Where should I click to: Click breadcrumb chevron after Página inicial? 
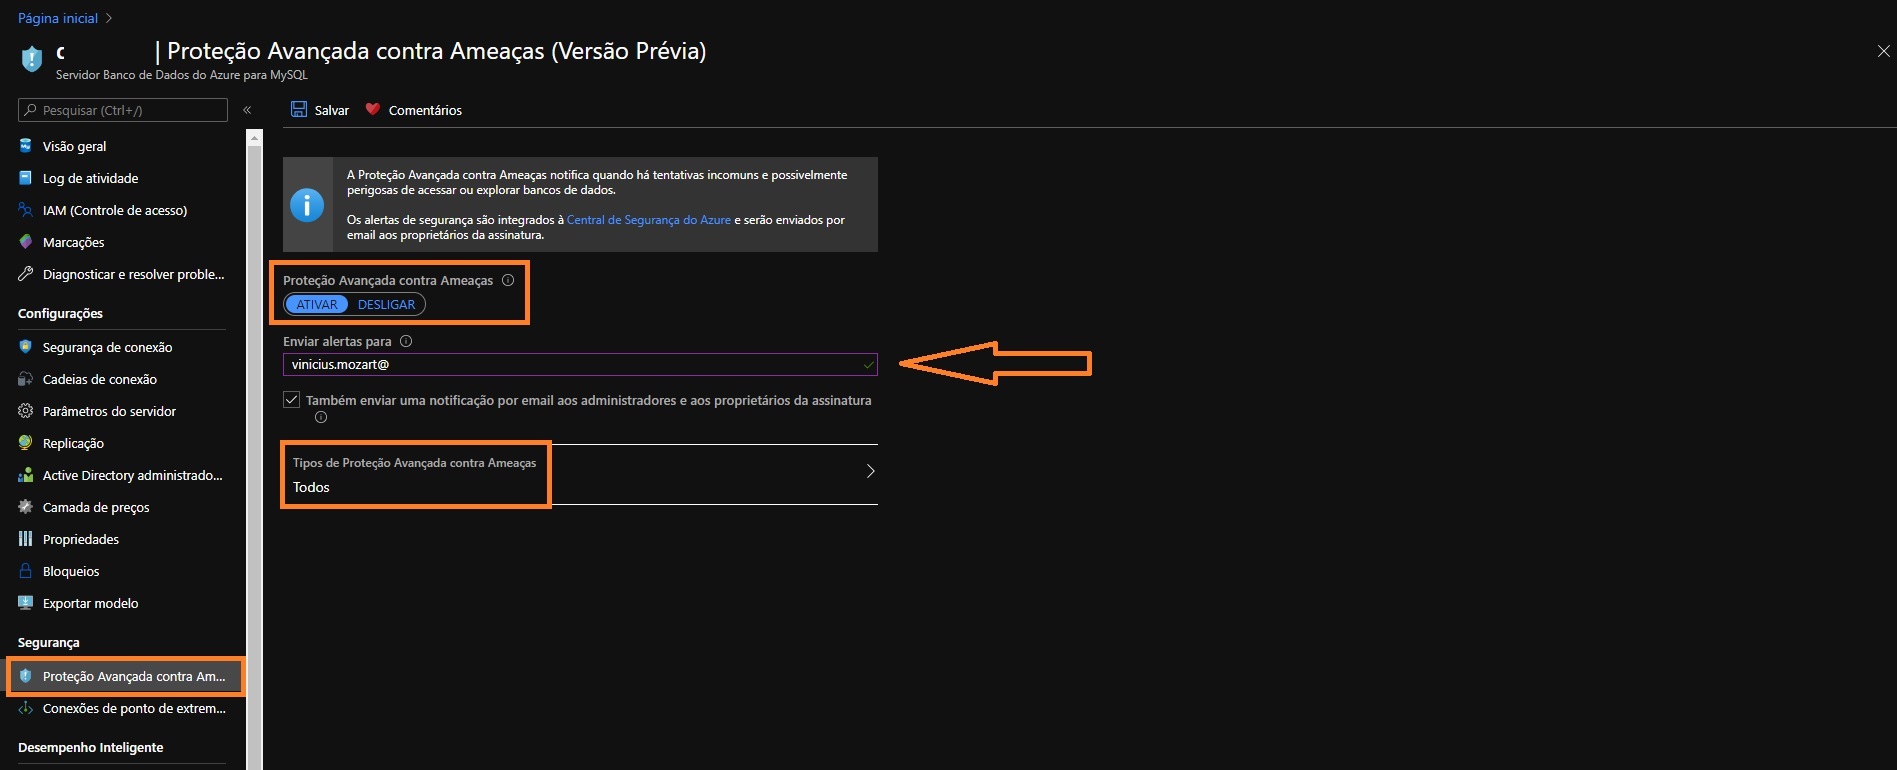point(108,18)
